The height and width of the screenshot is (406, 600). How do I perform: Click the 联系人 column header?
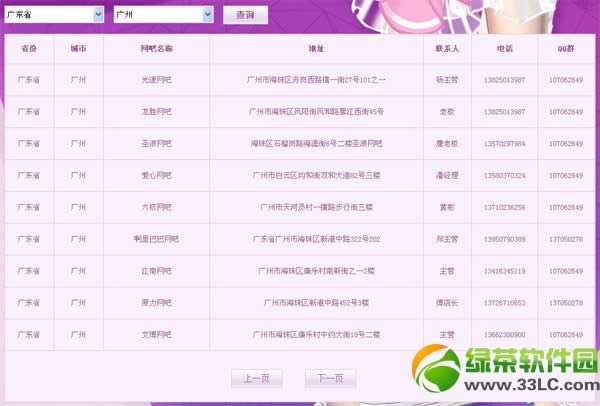(x=447, y=49)
